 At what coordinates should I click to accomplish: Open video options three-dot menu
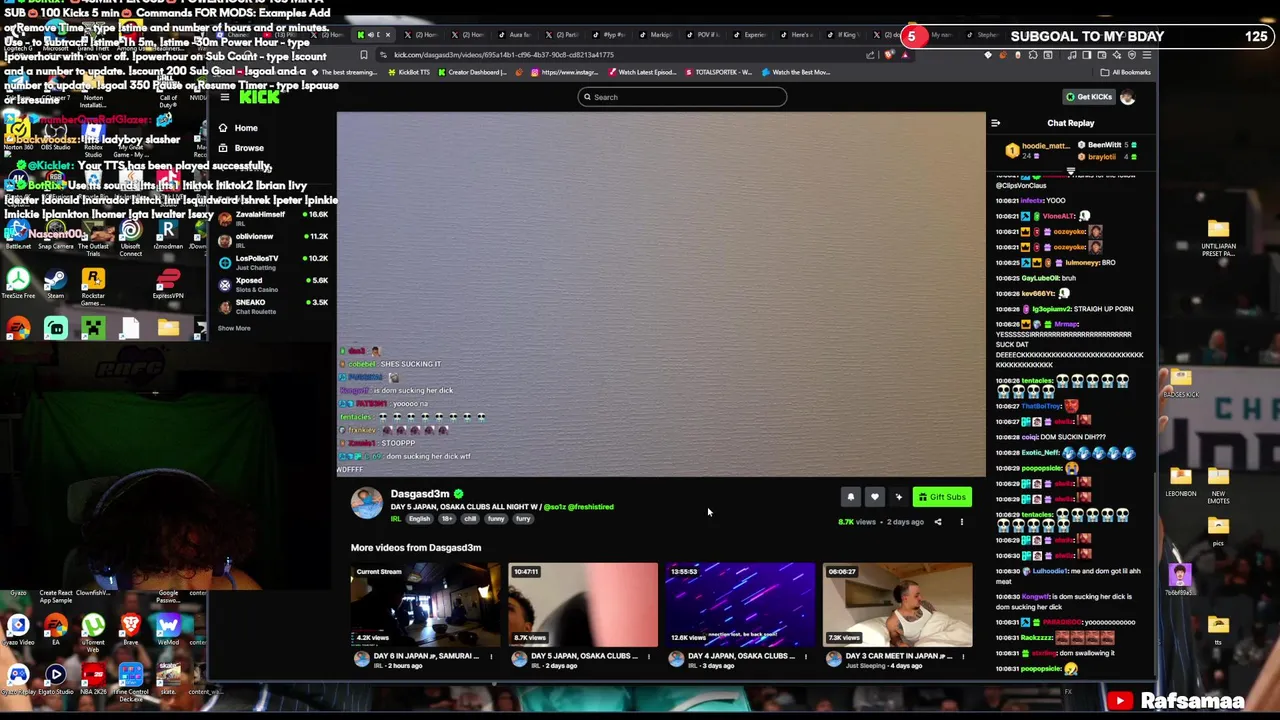point(962,522)
